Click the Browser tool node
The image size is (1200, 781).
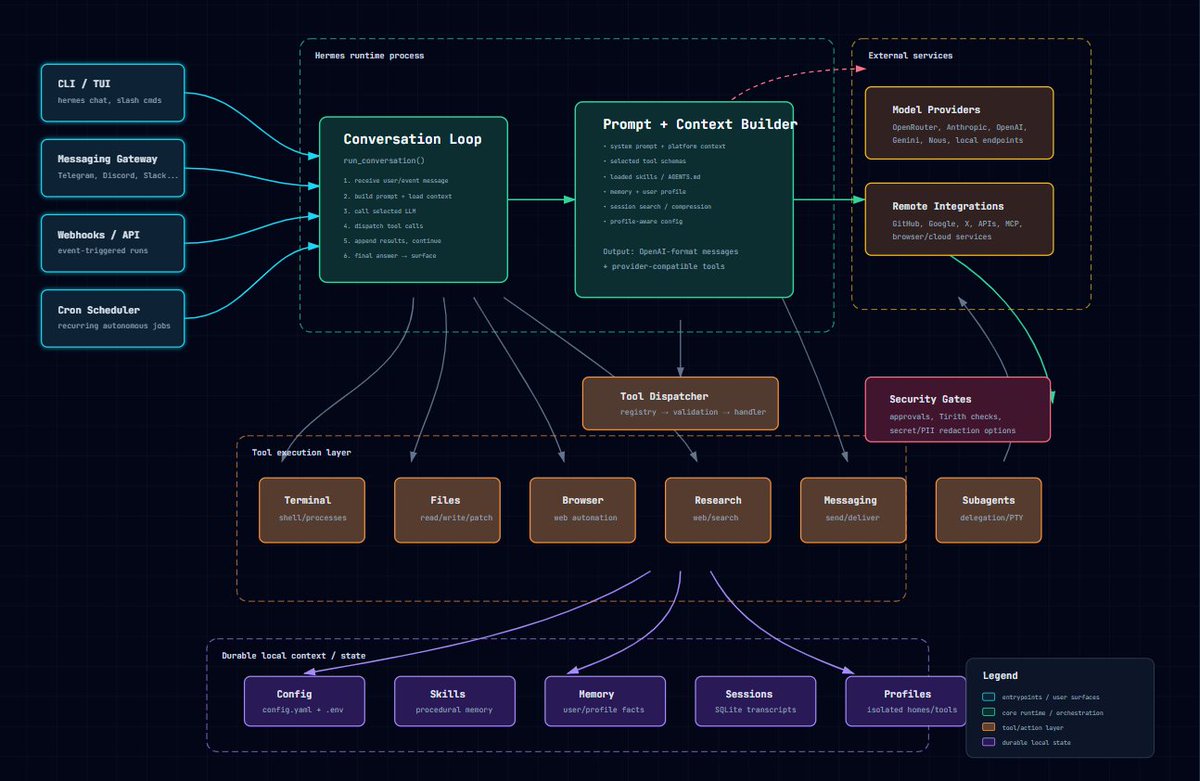583,510
